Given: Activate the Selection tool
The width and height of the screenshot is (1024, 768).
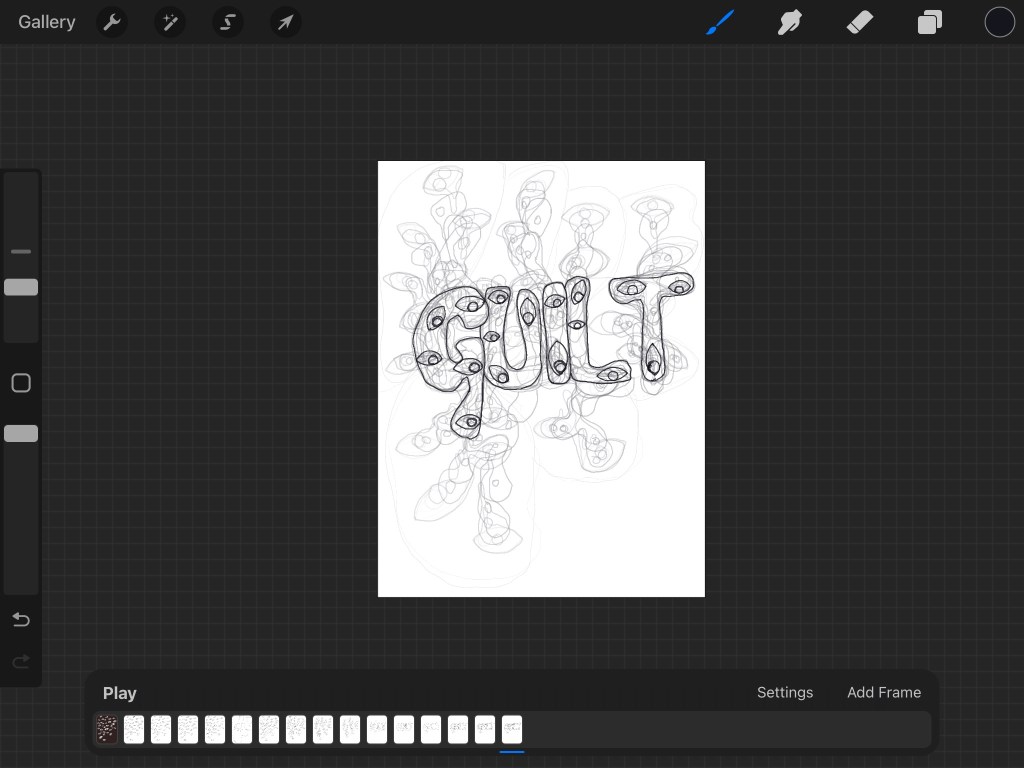Looking at the screenshot, I should (x=228, y=22).
